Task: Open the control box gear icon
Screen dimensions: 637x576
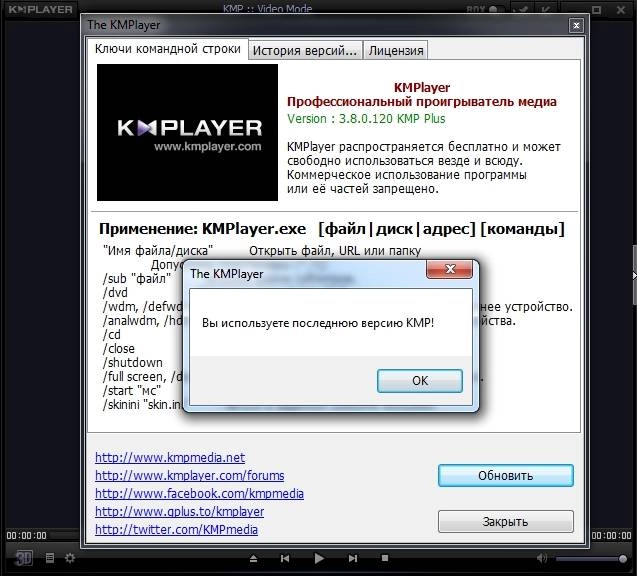Action: 70,558
